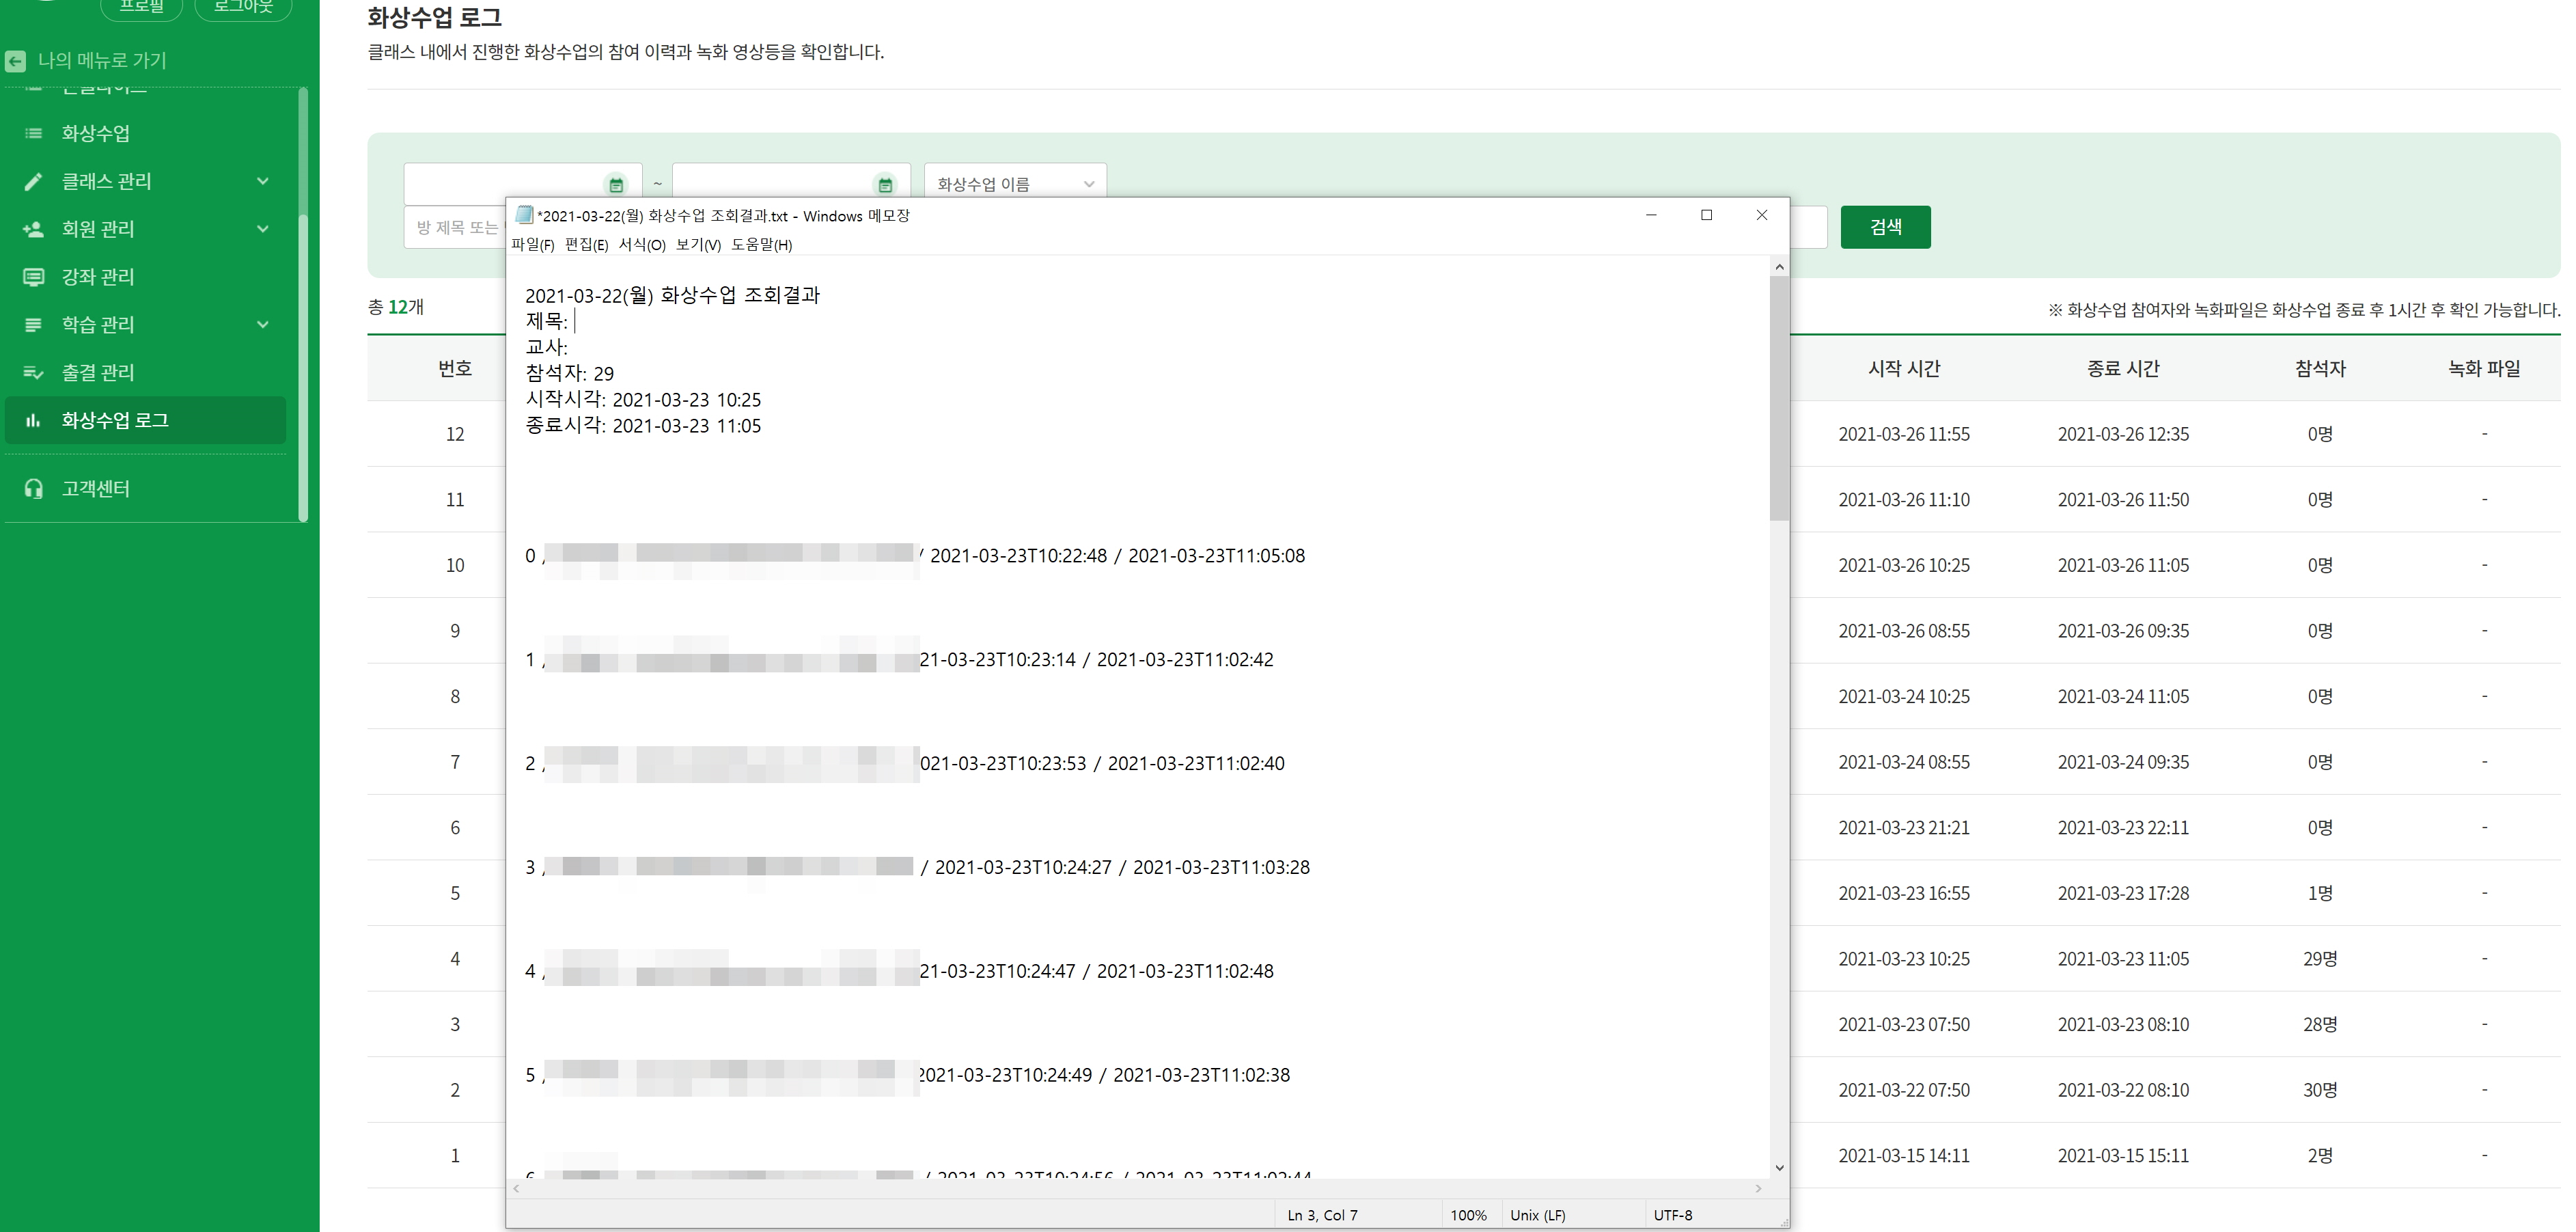This screenshot has width=2576, height=1232.
Task: Open the start date calendar picker icon
Action: pos(616,184)
